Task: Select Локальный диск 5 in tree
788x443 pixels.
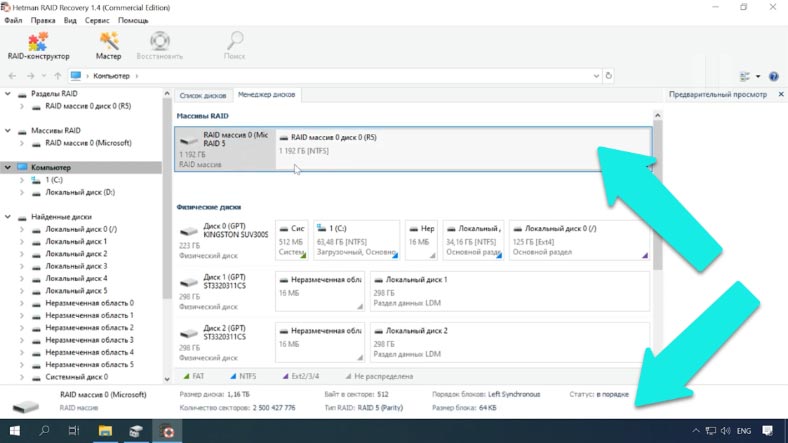Action: tap(76, 291)
